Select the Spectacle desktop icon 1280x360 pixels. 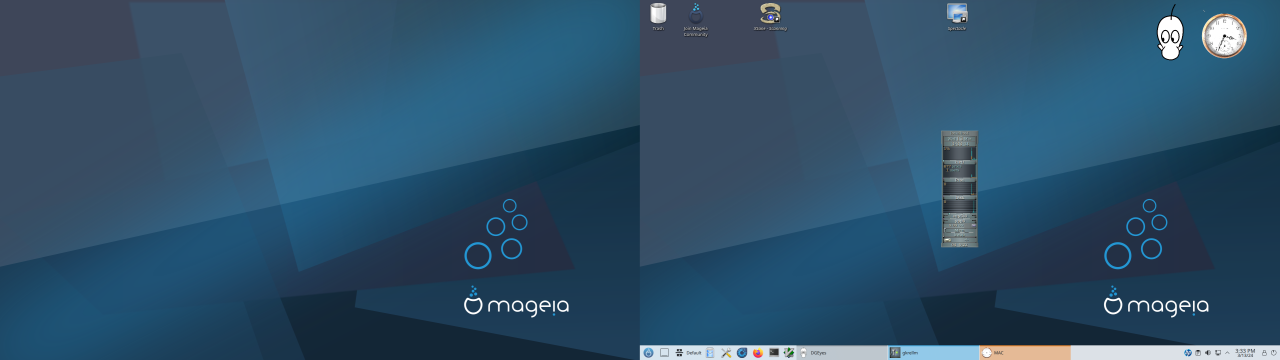click(x=957, y=16)
